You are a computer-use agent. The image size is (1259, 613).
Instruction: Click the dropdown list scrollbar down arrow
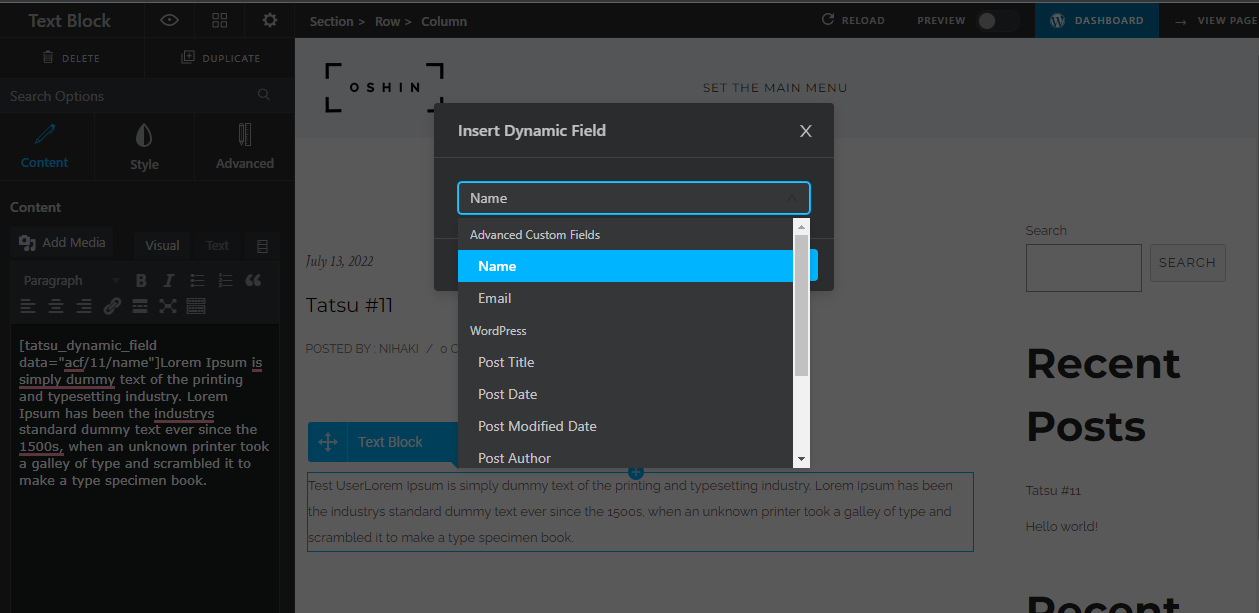coord(801,458)
